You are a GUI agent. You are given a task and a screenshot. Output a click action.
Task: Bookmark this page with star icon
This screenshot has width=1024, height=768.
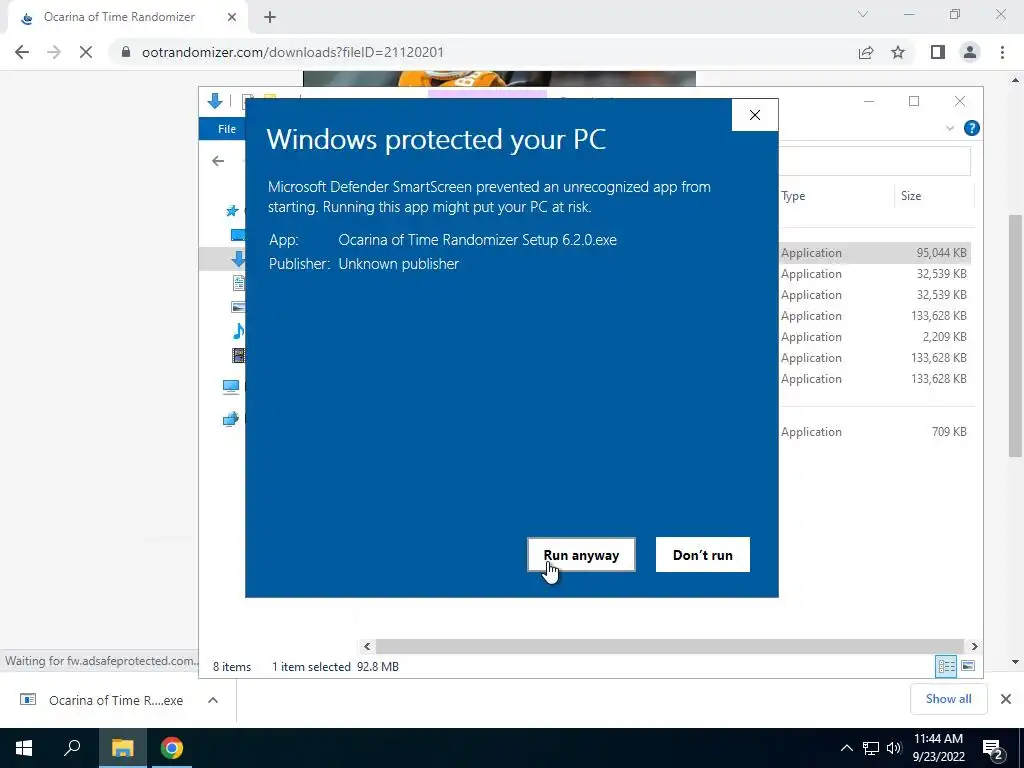tap(898, 52)
